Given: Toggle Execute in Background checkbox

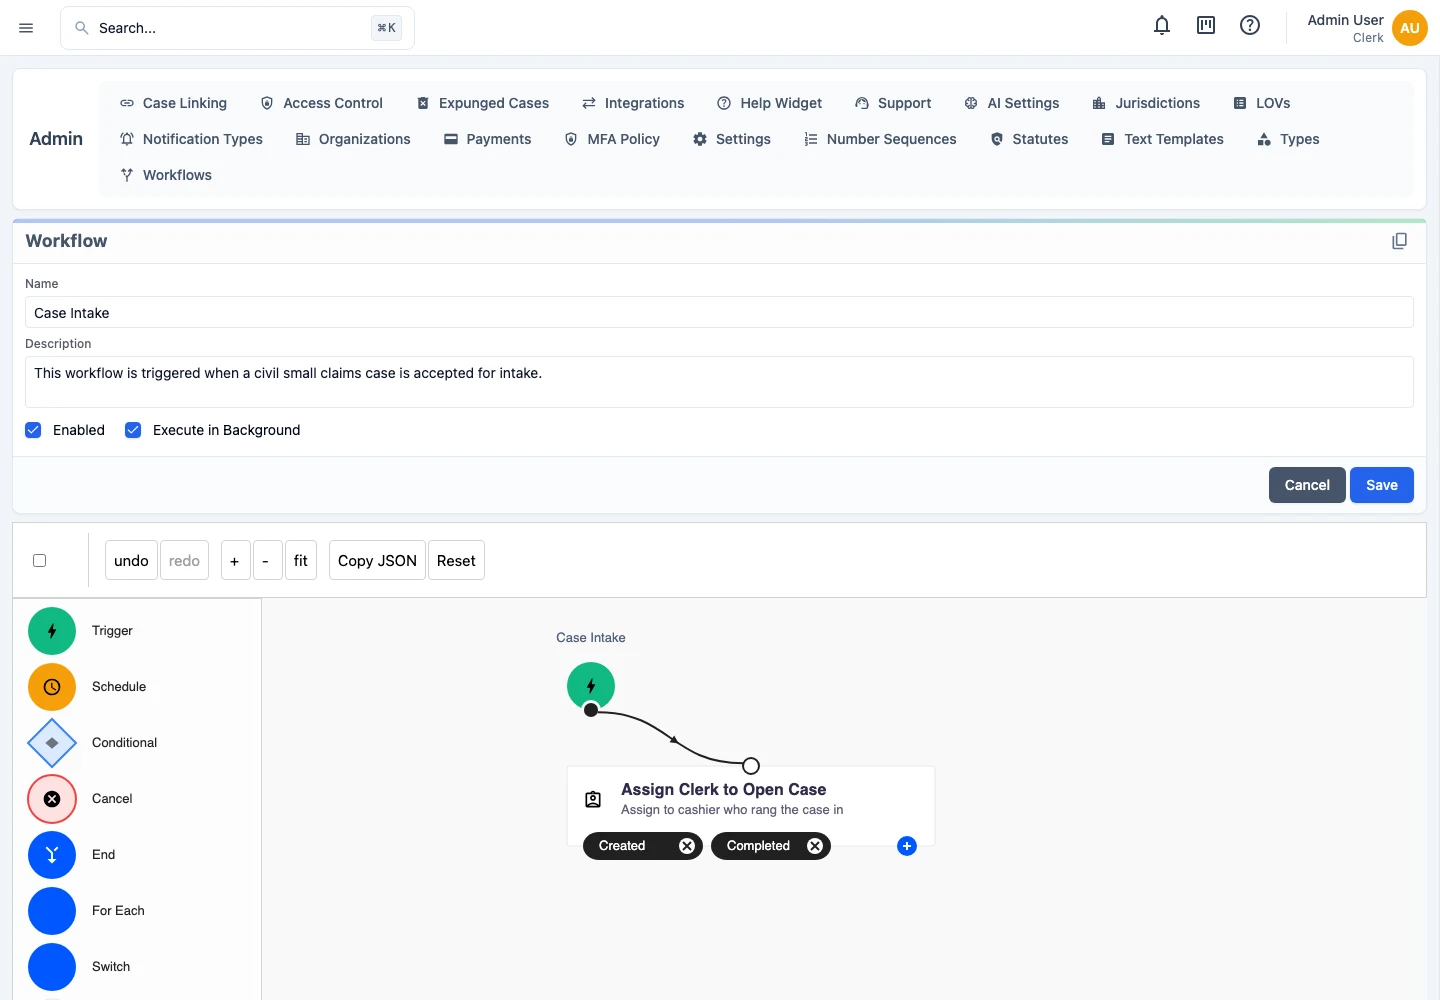Looking at the screenshot, I should 133,430.
